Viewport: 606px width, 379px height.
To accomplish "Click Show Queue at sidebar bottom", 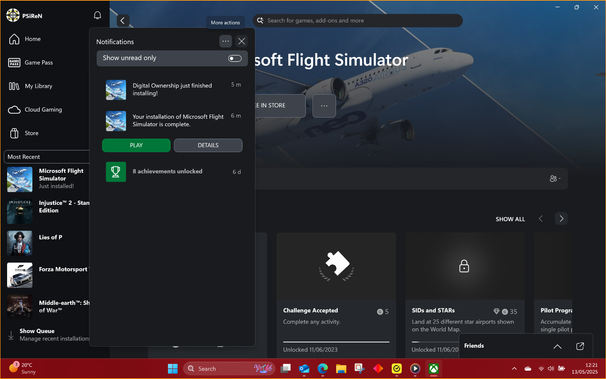I will point(48,335).
